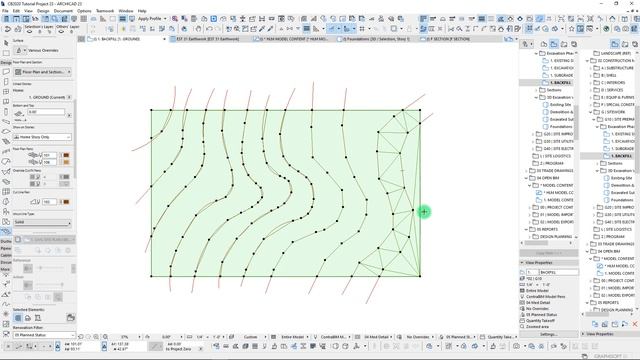Open the Layout Book navigator icon
Image resolution: width=640 pixels, height=360 pixels.
coord(564,44)
